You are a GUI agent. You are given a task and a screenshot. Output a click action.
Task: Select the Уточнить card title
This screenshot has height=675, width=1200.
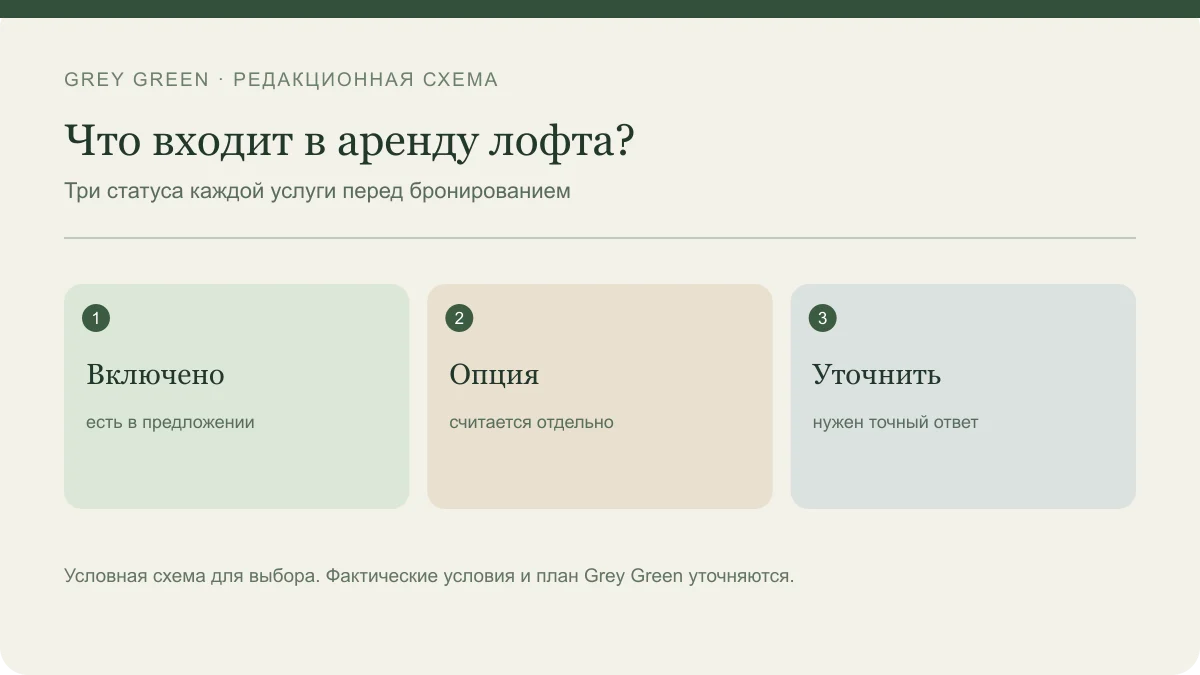[876, 374]
